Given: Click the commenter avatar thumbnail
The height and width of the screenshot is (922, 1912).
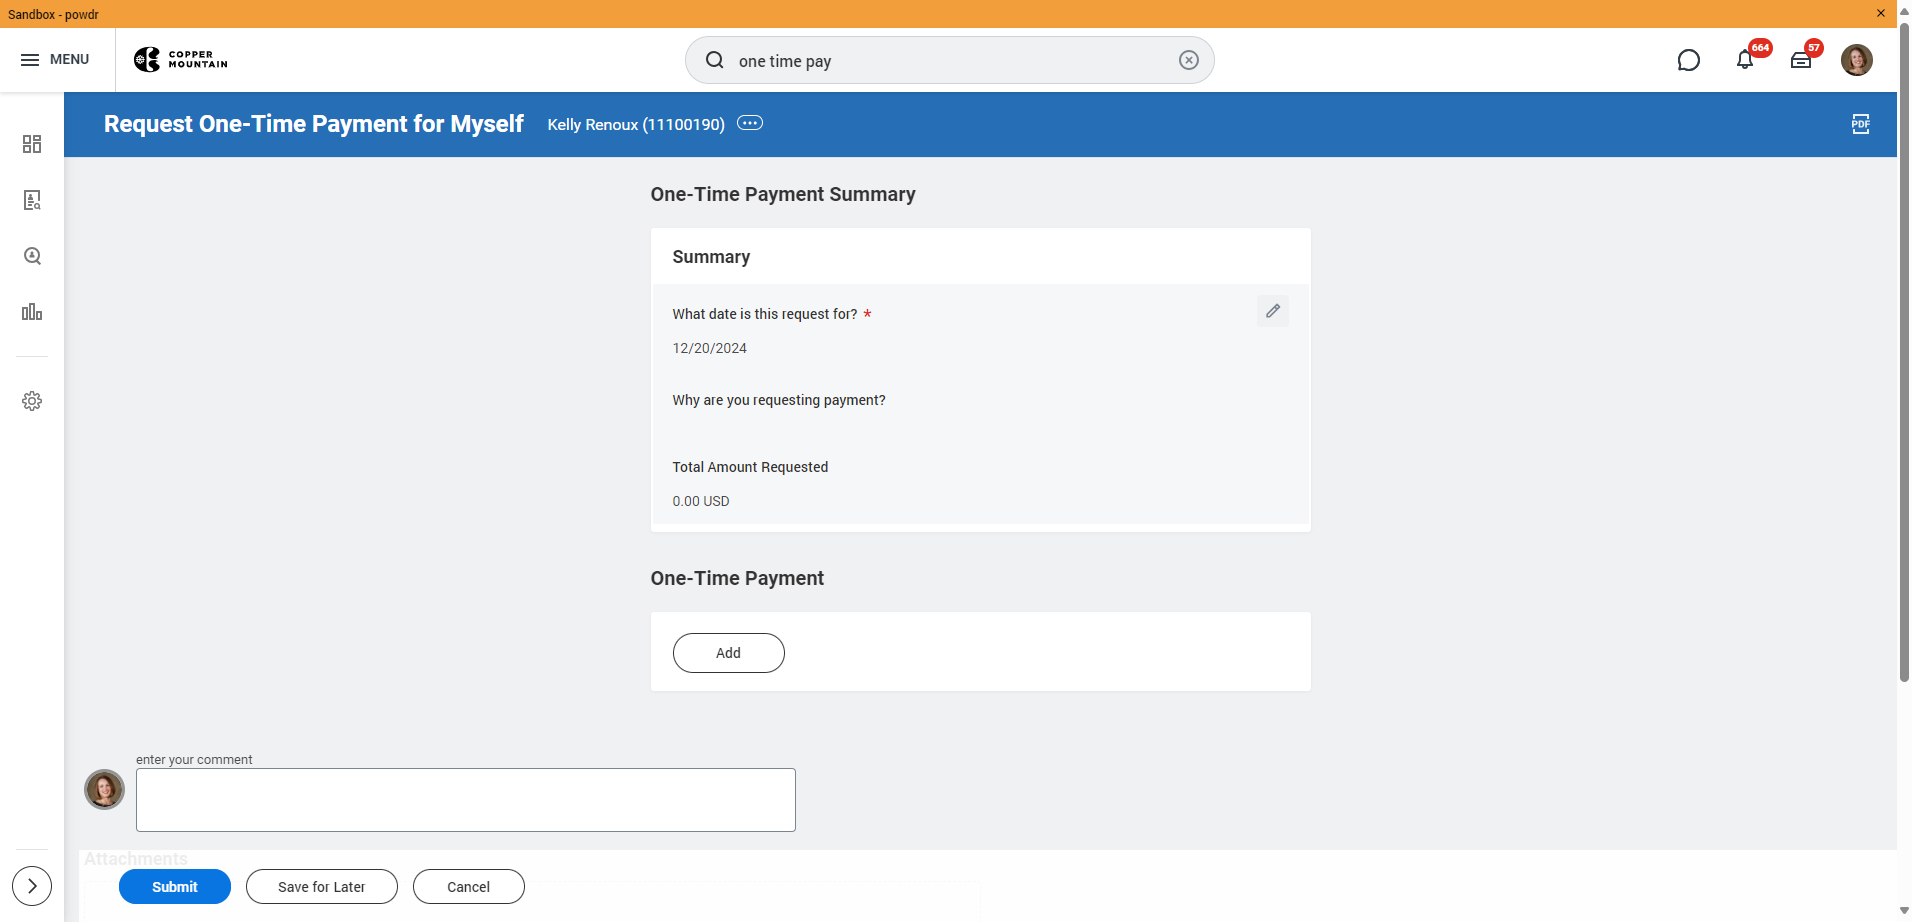Looking at the screenshot, I should 104,789.
